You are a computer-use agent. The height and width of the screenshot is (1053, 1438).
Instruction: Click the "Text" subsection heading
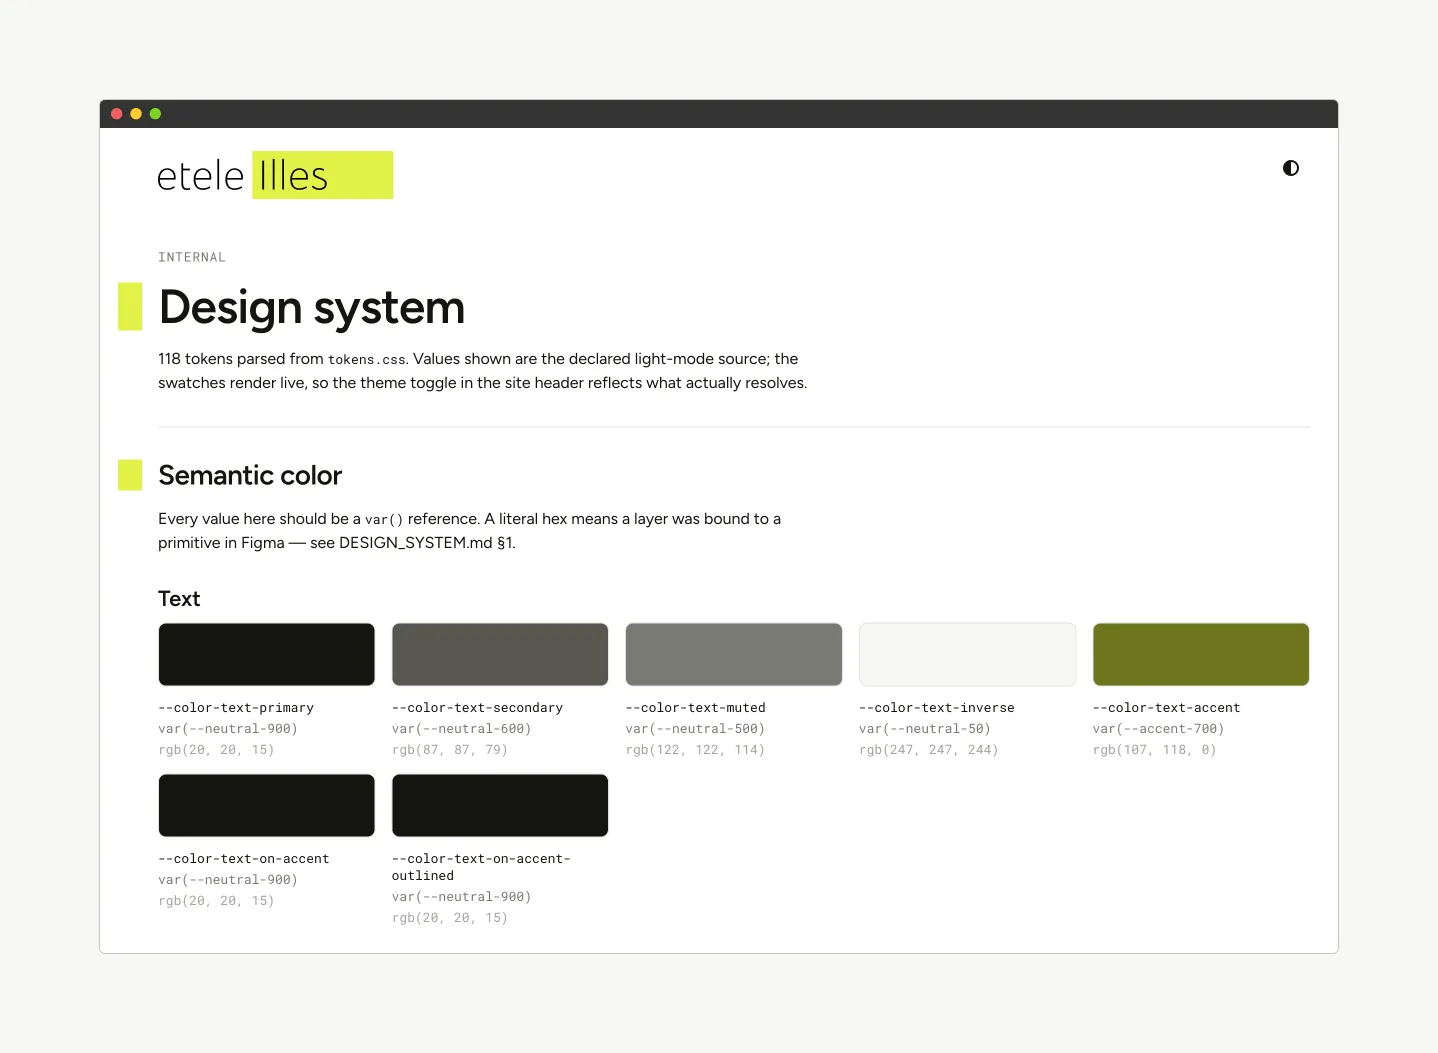(179, 599)
